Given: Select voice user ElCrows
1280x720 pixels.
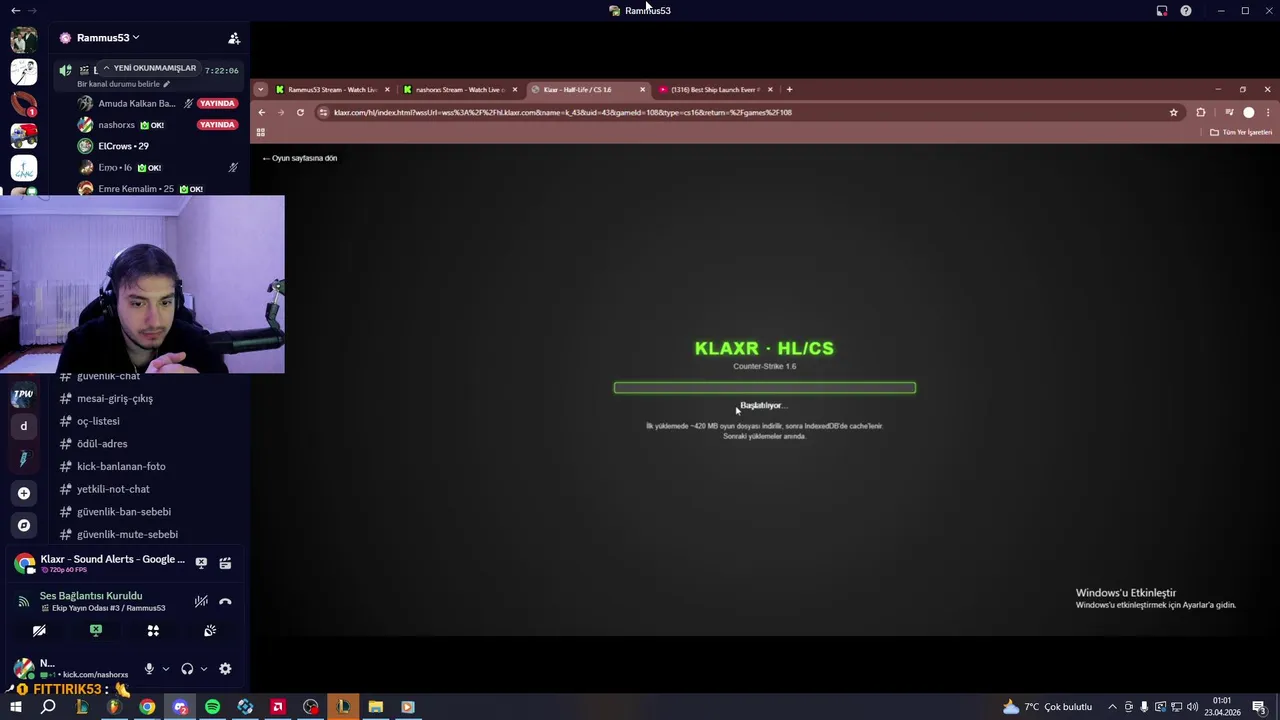Looking at the screenshot, I should [123, 146].
